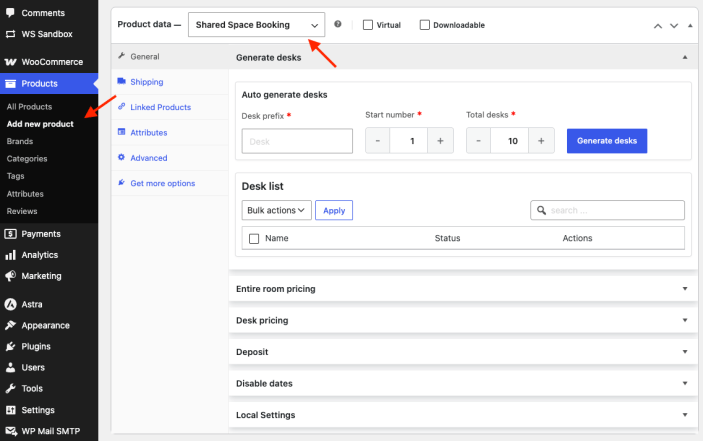
Task: Enable the Virtual checkbox
Action: click(368, 25)
